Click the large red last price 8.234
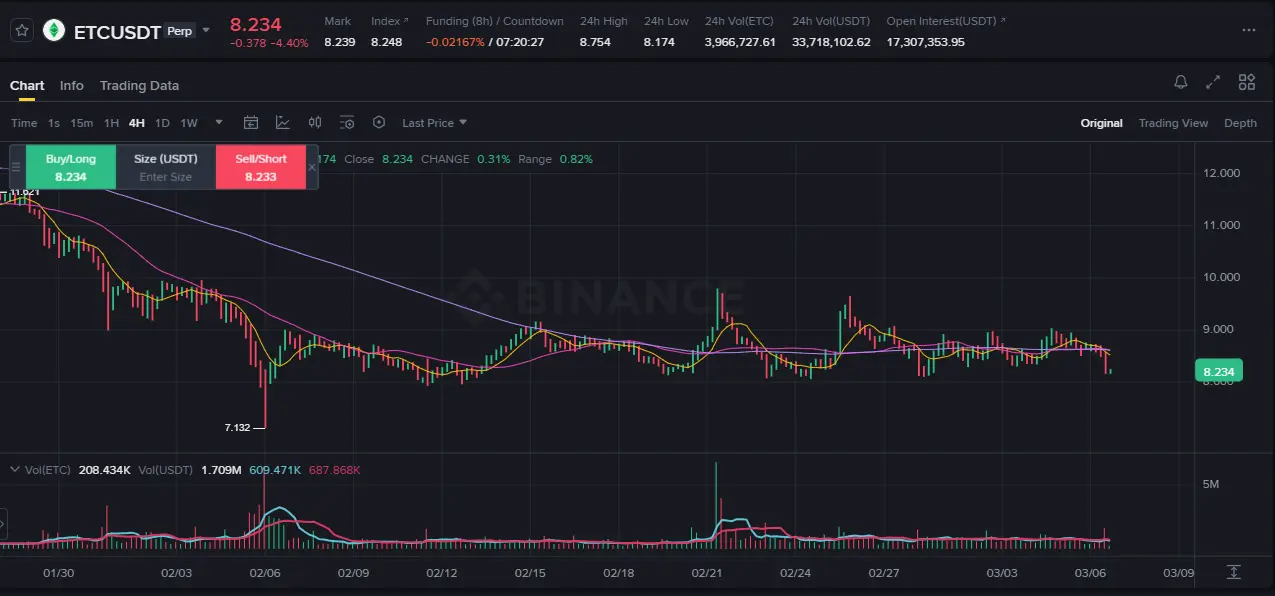The height and width of the screenshot is (596, 1275). [256, 24]
